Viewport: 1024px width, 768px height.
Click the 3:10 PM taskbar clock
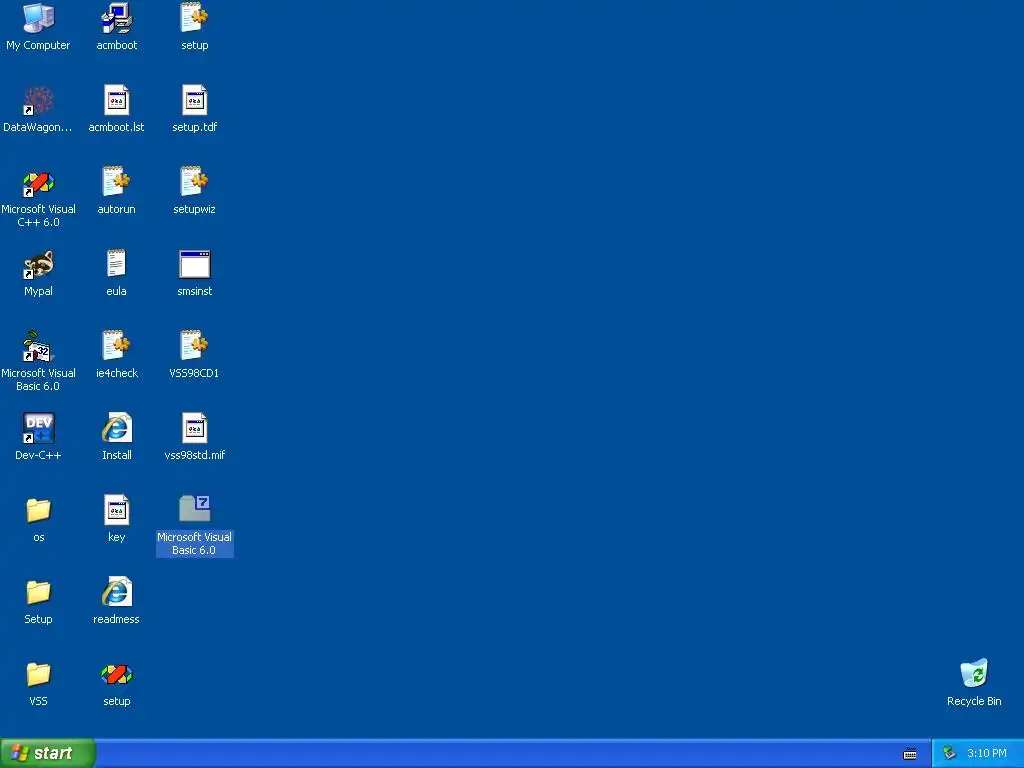pos(987,754)
